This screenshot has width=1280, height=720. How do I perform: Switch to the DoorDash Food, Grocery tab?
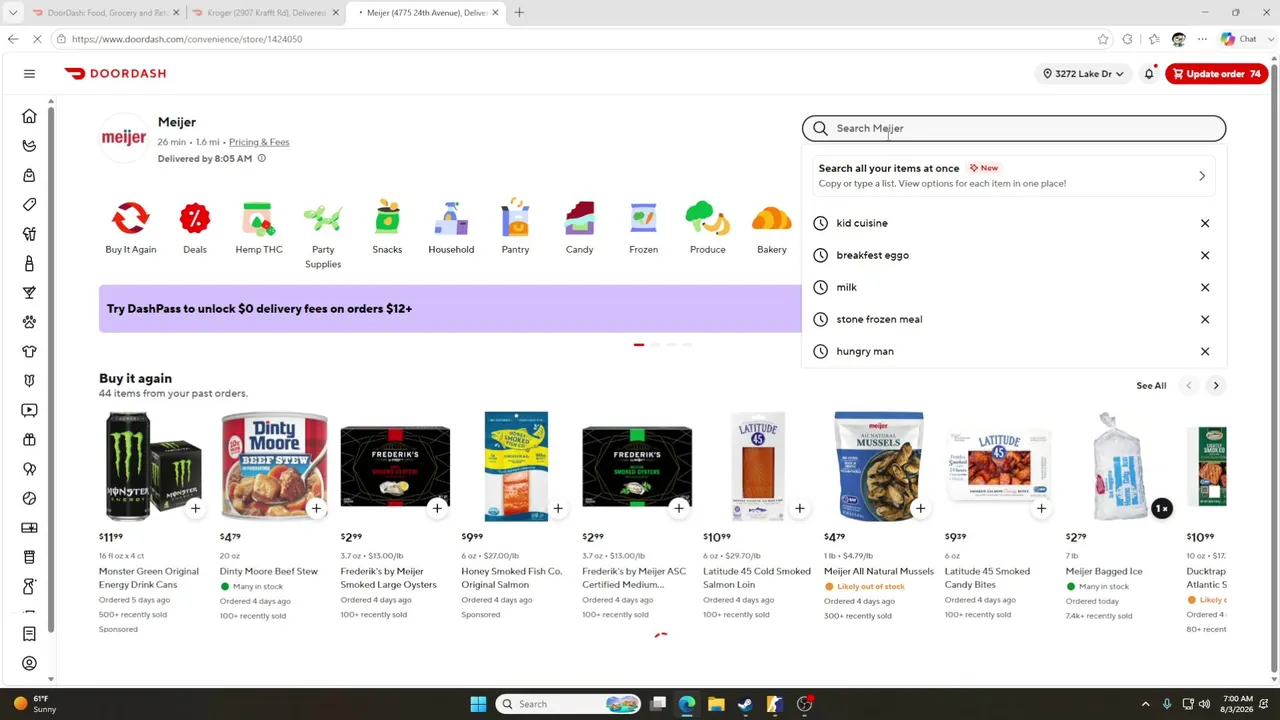pos(105,13)
